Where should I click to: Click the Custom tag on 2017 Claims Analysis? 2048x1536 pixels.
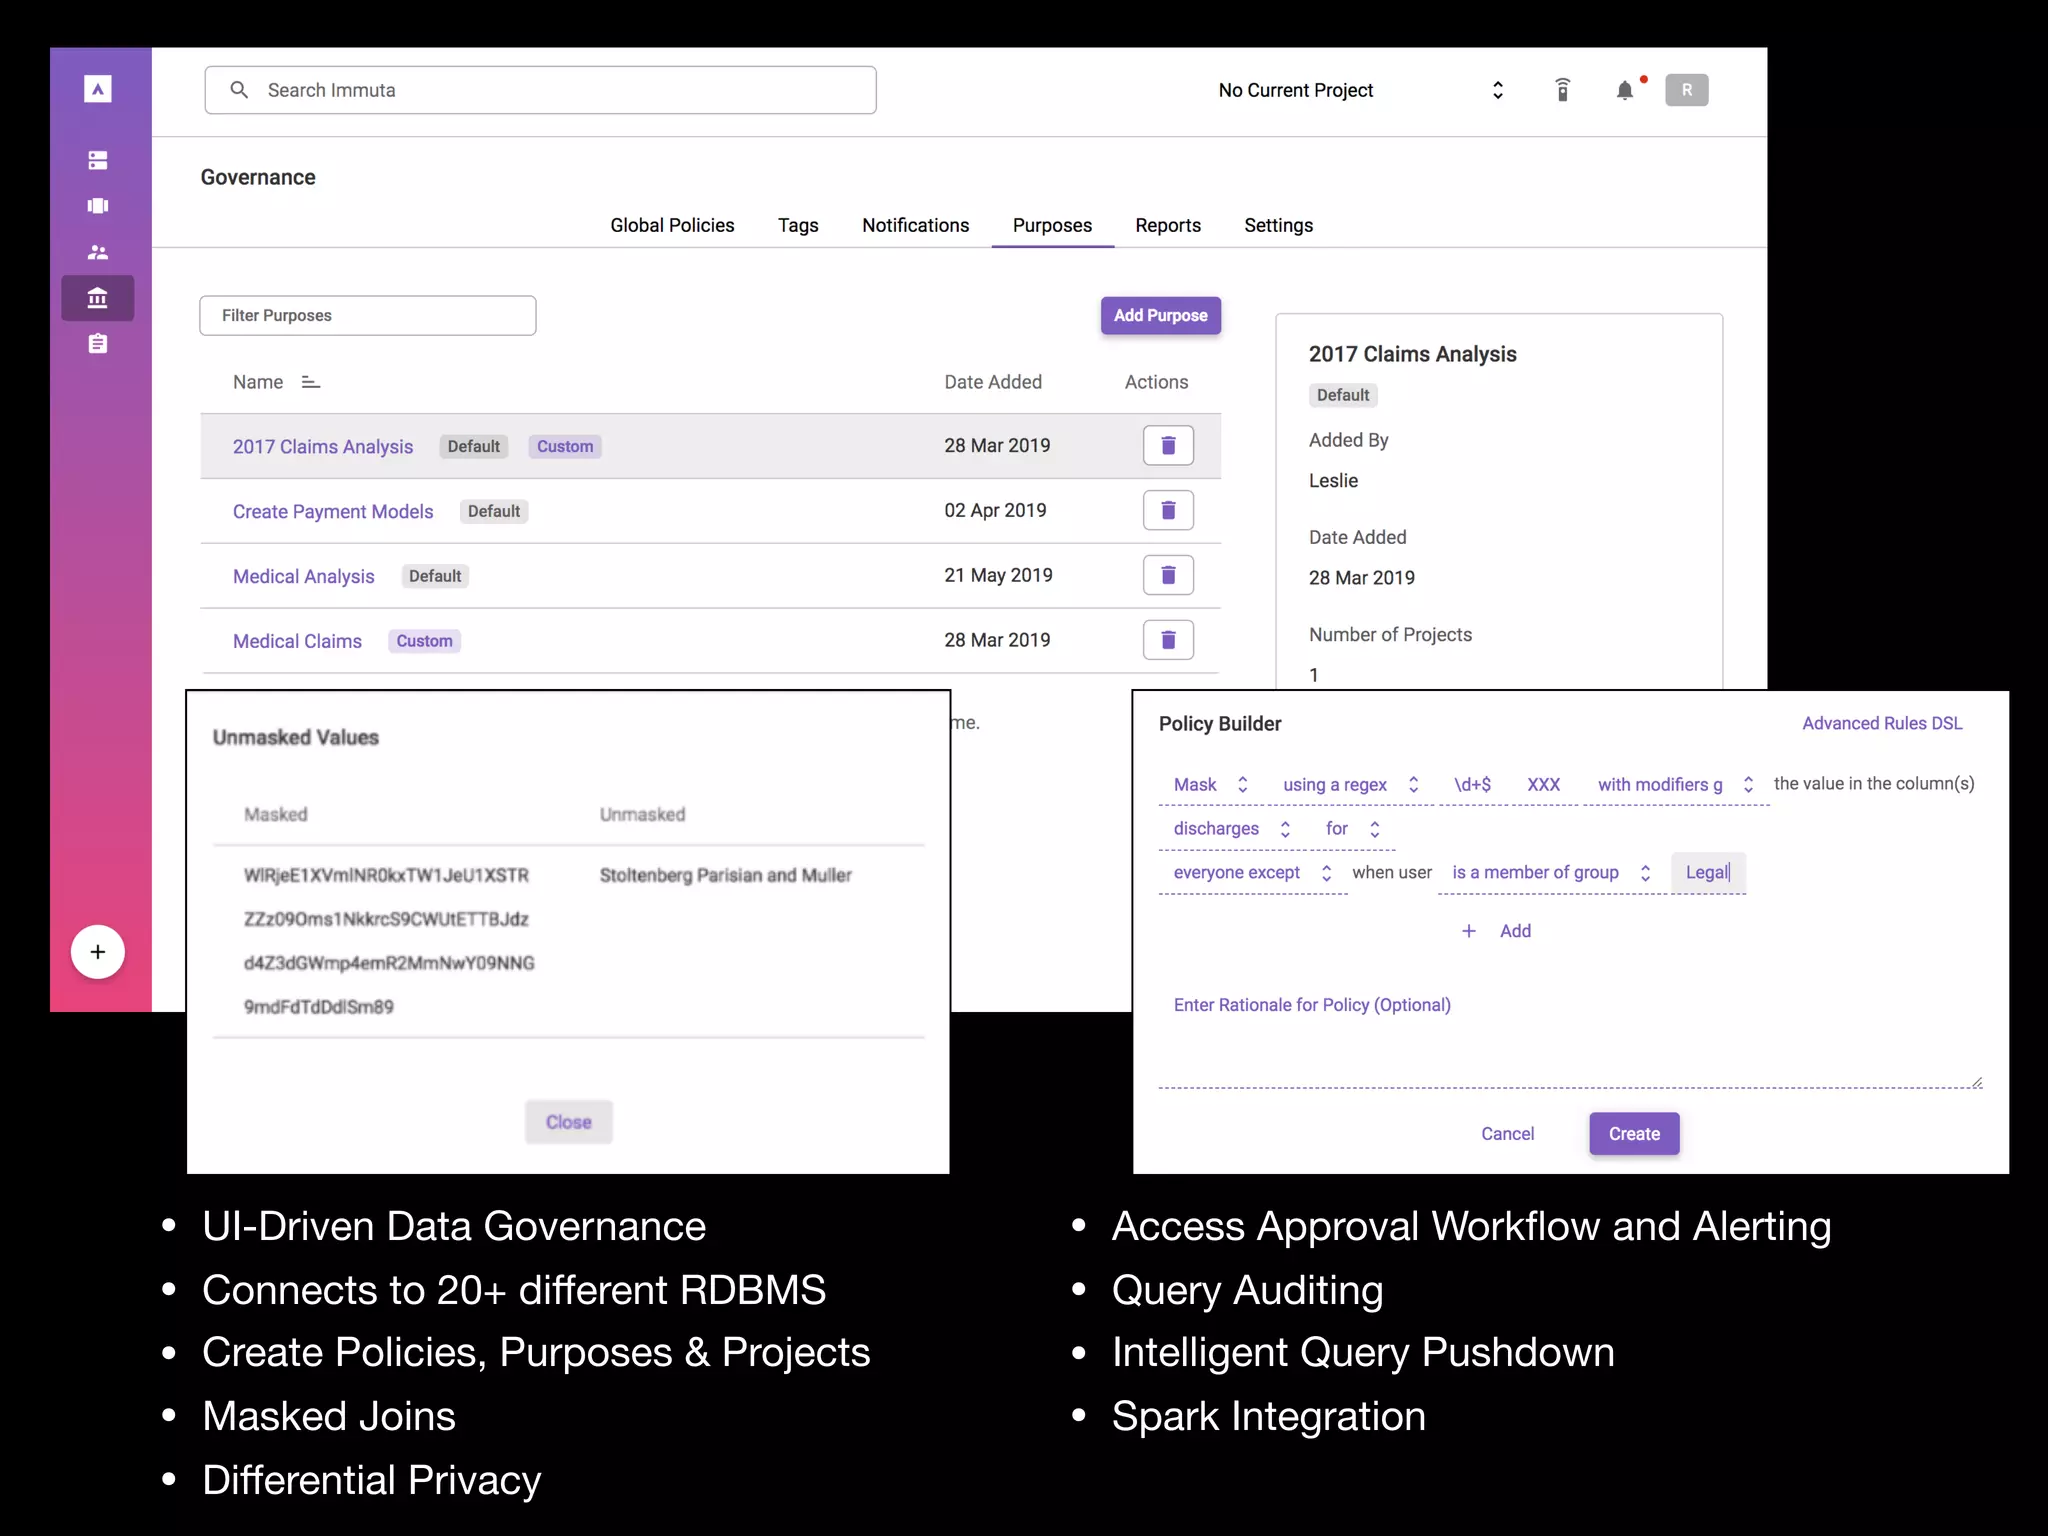pos(565,447)
